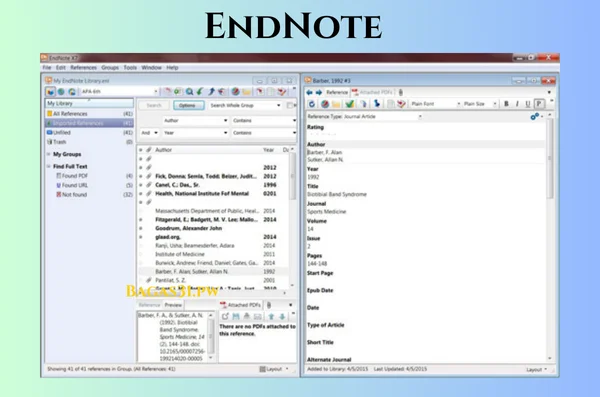Click the green Import arrow icon
The width and height of the screenshot is (600, 397).
point(200,91)
